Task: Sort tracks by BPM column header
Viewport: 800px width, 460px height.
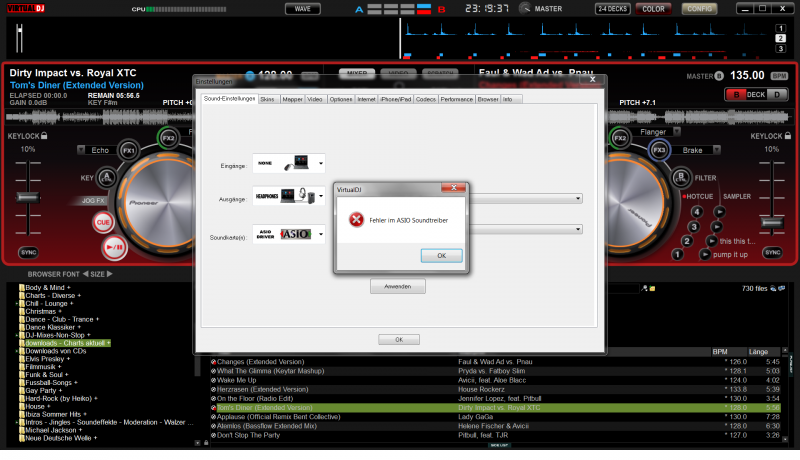Action: click(720, 352)
